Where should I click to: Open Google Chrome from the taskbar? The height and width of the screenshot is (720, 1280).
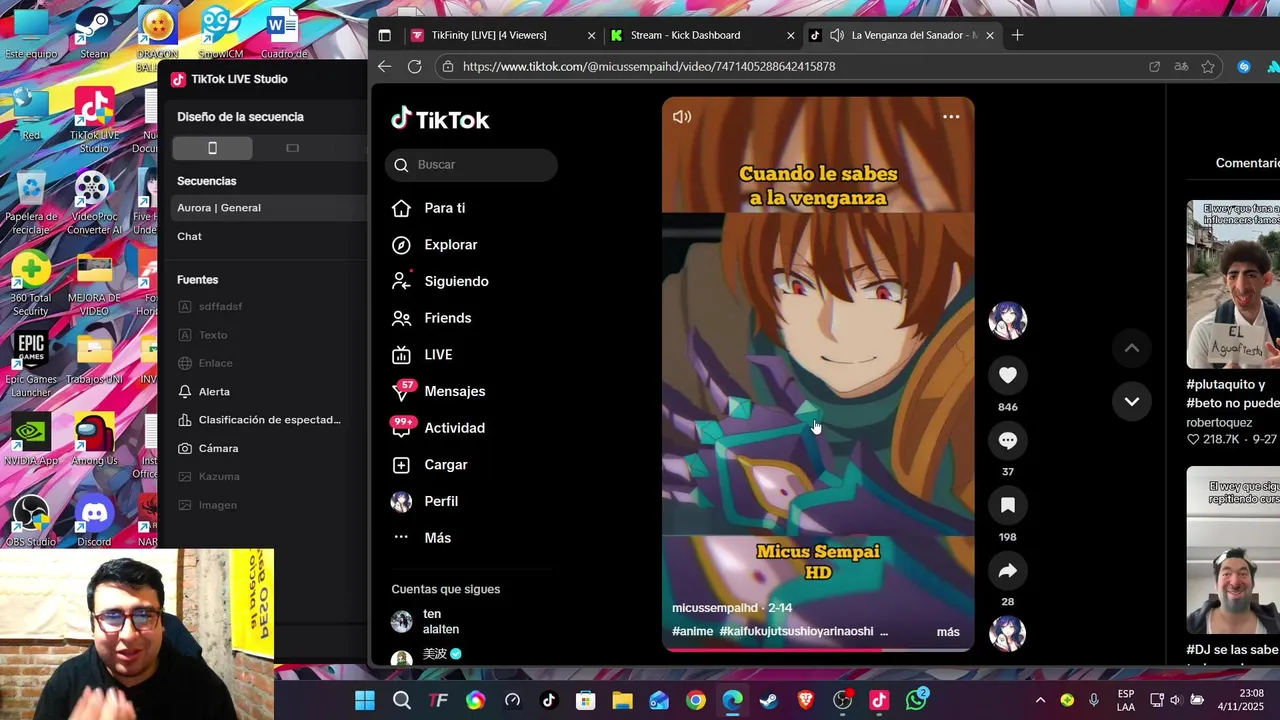pos(696,700)
